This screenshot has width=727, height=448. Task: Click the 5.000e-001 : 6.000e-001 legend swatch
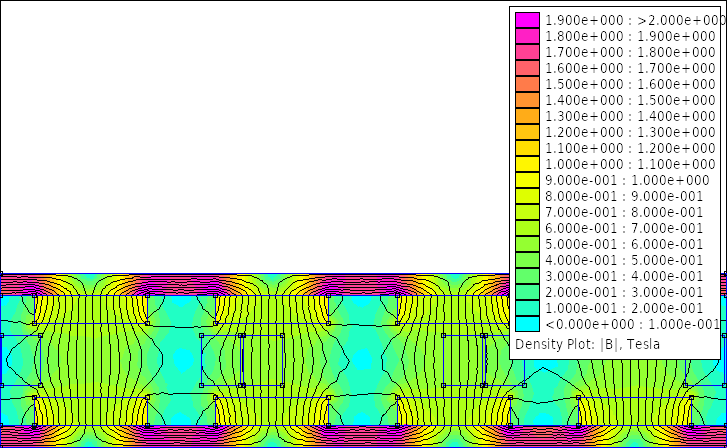[527, 244]
